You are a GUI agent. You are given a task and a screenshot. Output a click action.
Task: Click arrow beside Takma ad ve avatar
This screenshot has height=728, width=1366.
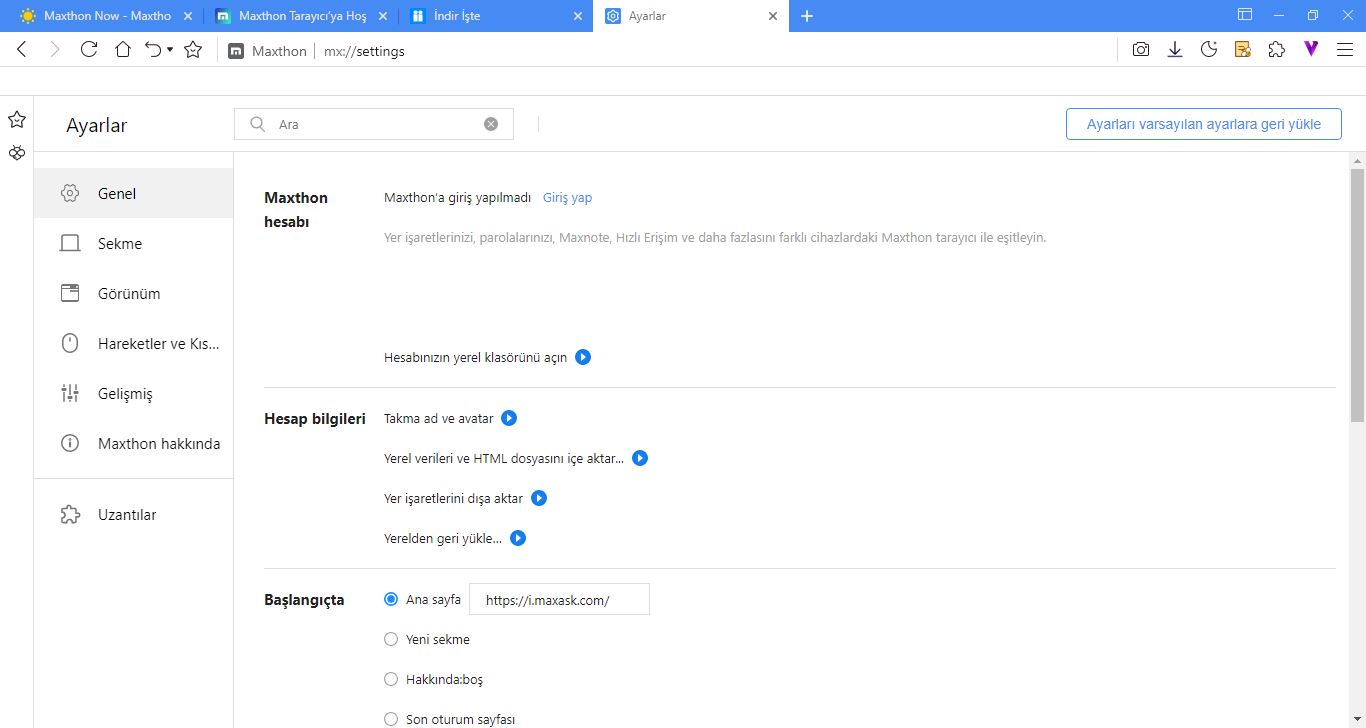[509, 418]
